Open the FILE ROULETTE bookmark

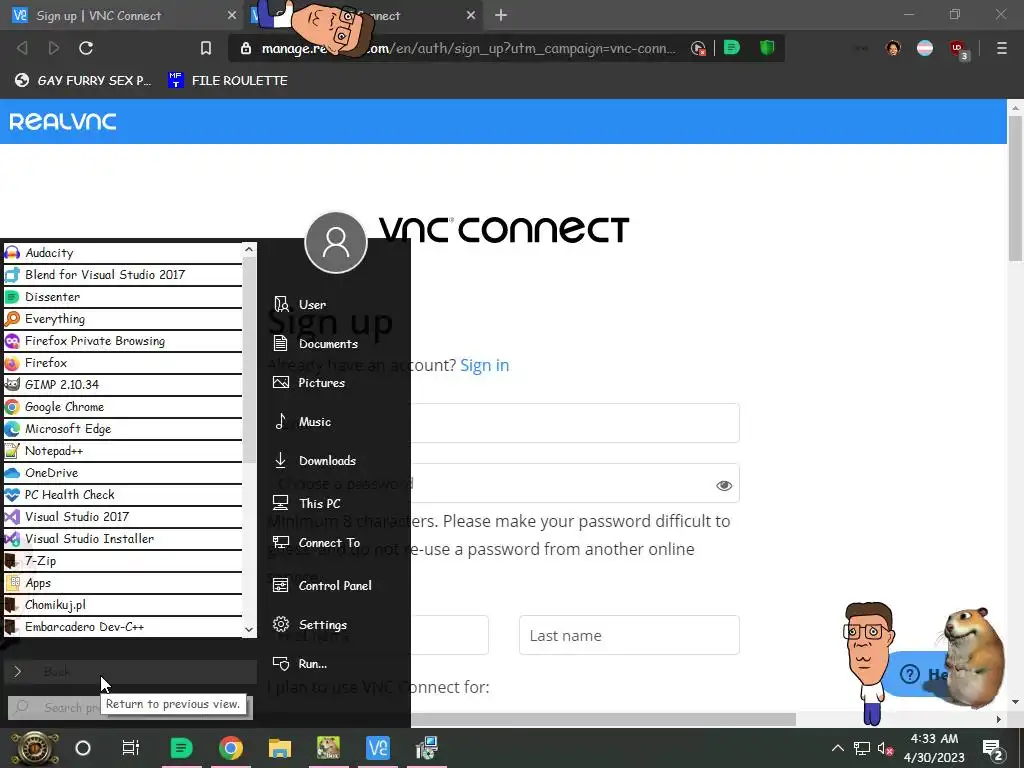click(227, 80)
